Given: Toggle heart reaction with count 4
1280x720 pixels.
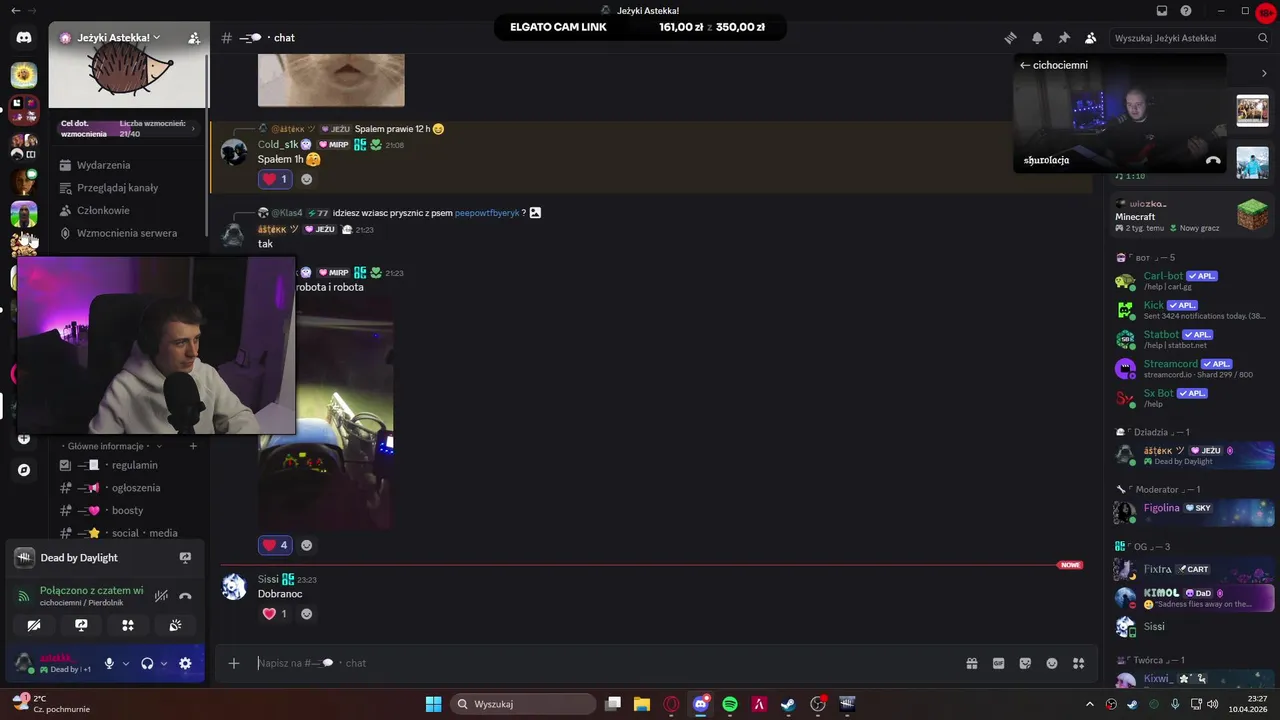Looking at the screenshot, I should (x=275, y=545).
